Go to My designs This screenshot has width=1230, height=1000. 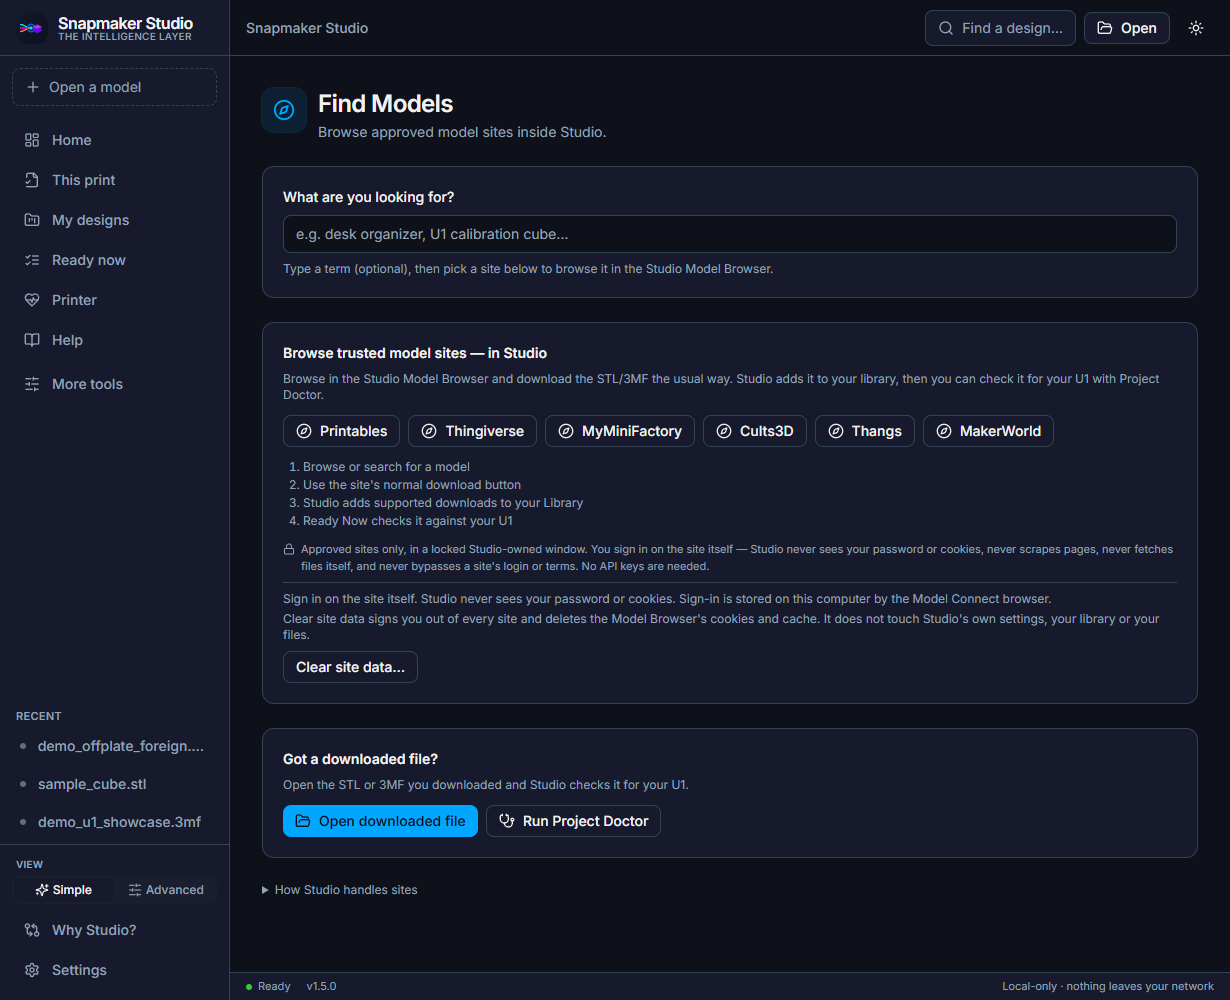pos(114,220)
